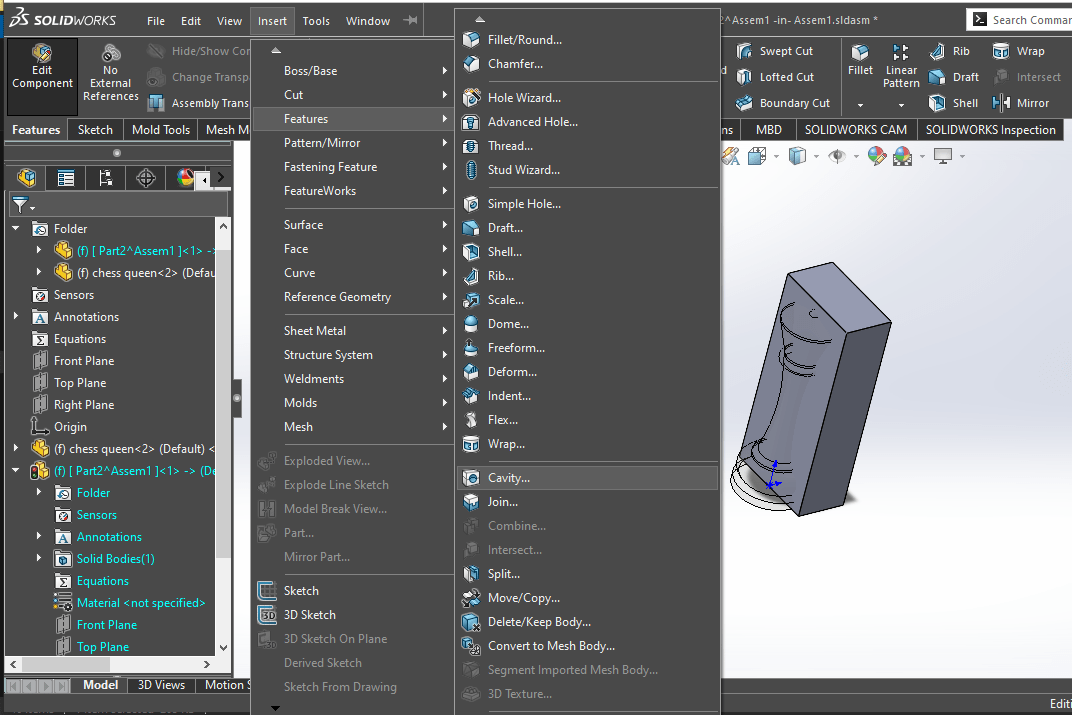Select Material <not specified> item

coord(140,603)
